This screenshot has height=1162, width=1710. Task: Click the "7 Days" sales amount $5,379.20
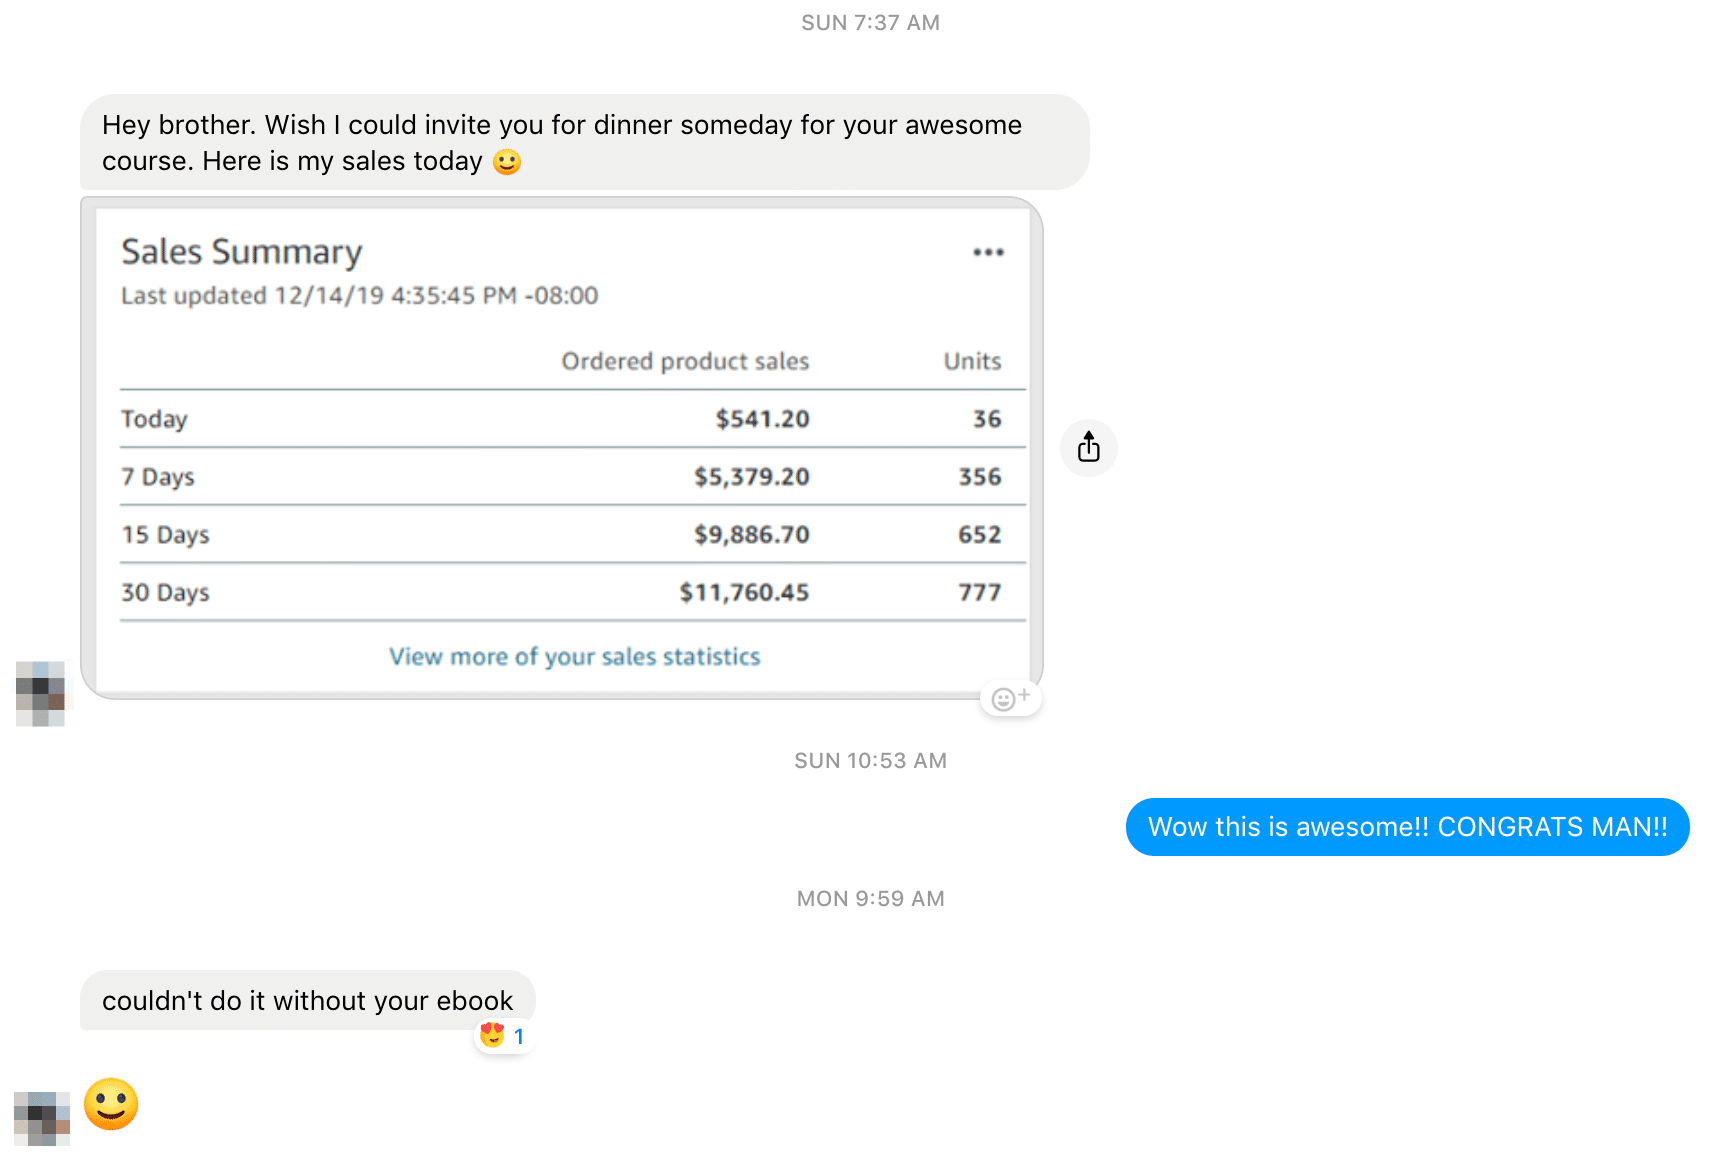point(751,477)
